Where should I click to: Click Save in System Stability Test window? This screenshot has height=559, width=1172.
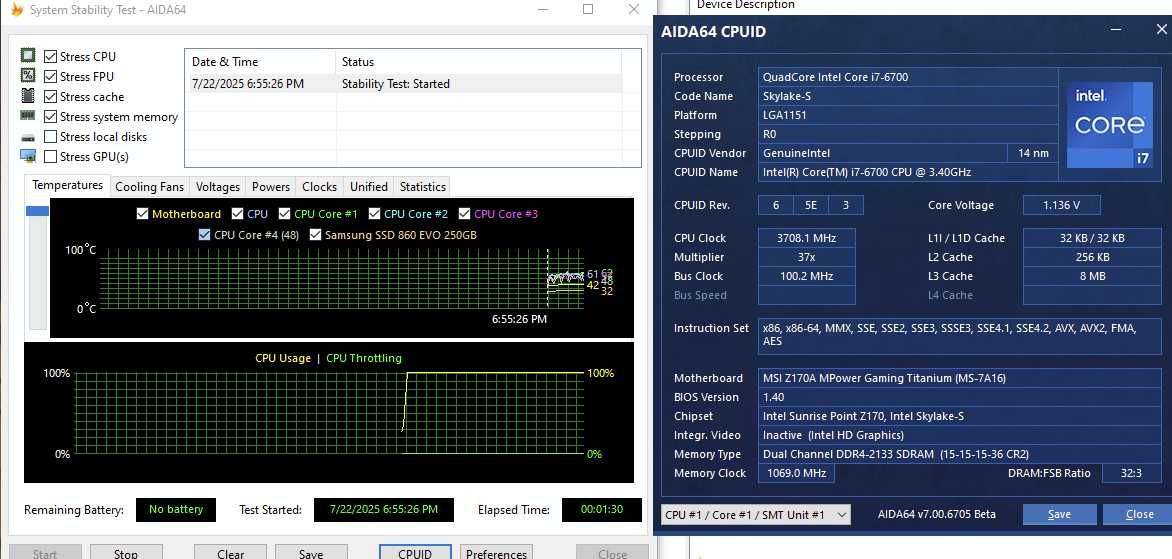tap(311, 553)
